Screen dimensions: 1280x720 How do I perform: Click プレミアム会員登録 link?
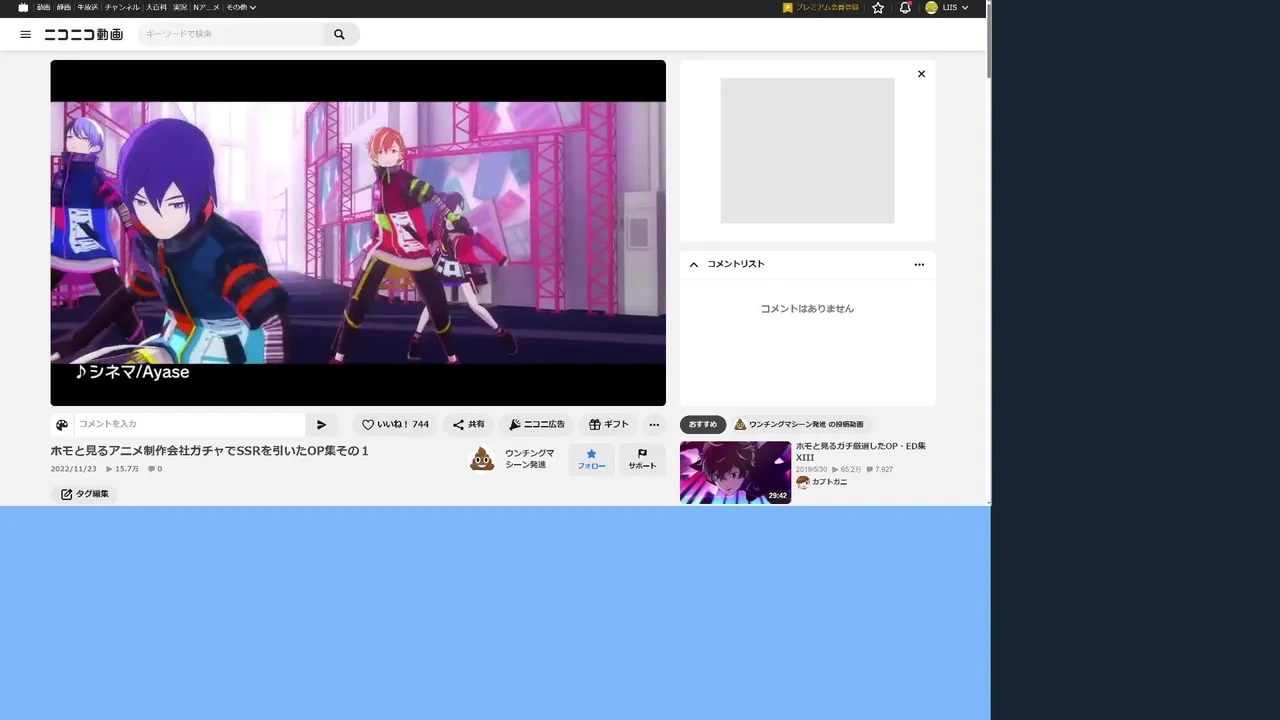coord(821,7)
